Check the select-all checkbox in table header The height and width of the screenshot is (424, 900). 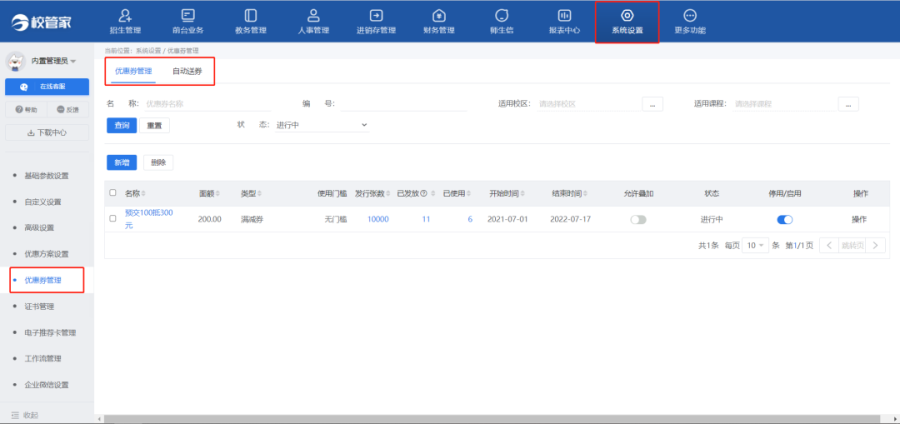(x=112, y=193)
